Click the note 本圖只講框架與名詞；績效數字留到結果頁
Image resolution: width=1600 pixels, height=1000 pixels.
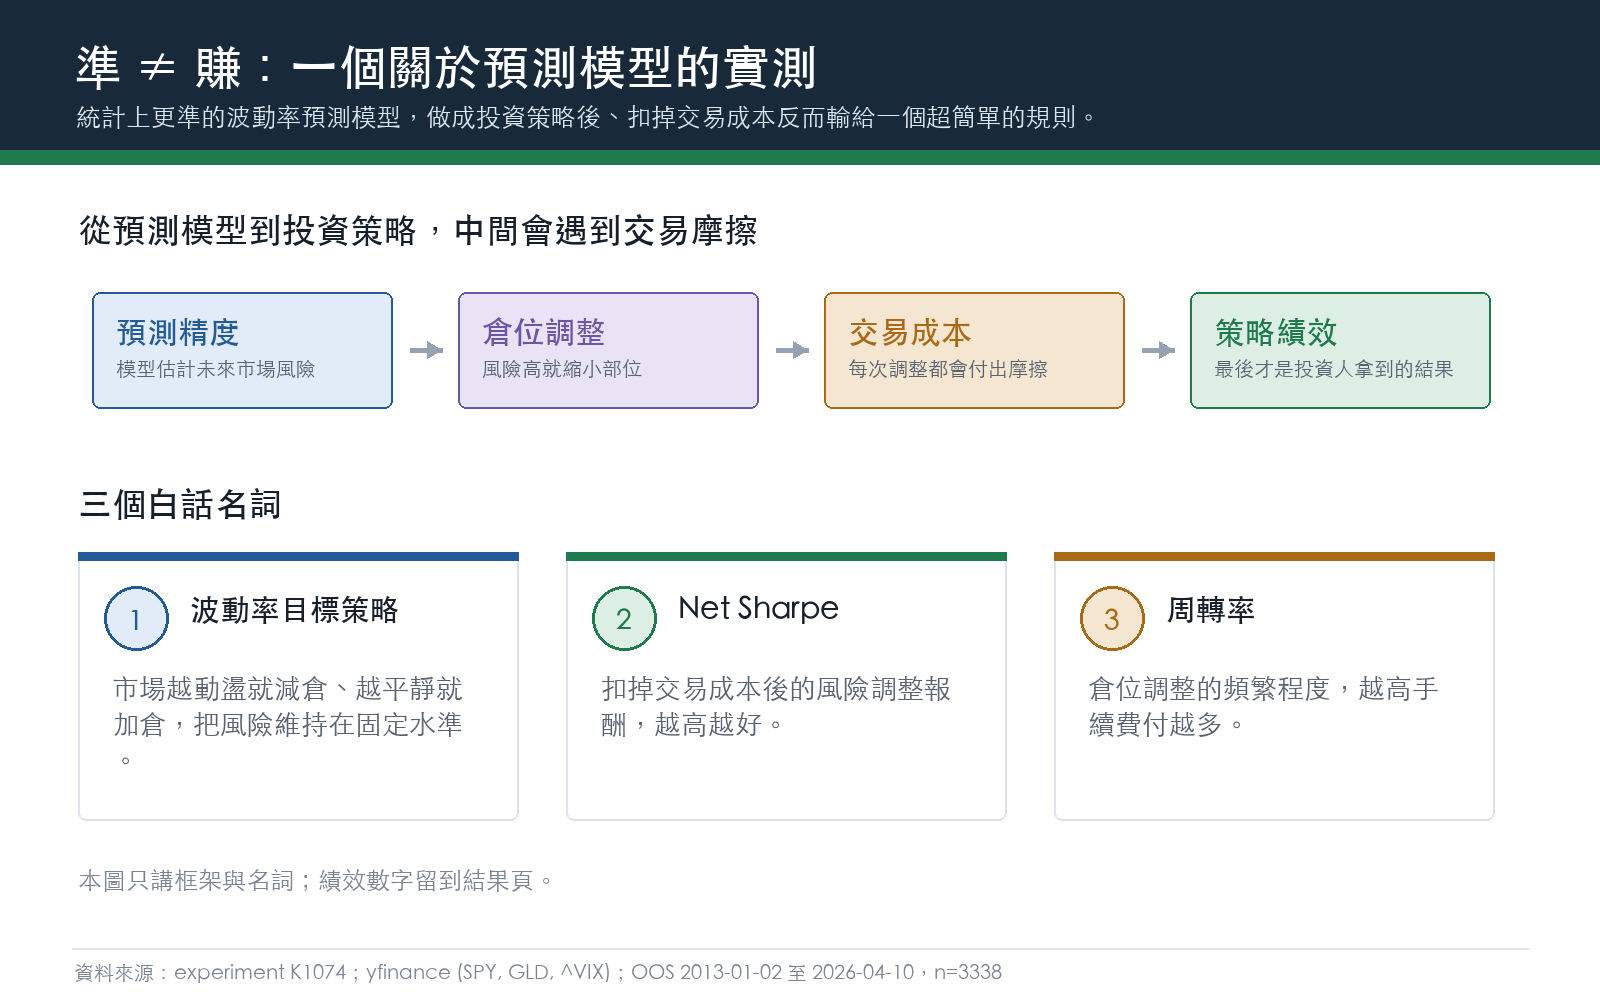(x=316, y=881)
